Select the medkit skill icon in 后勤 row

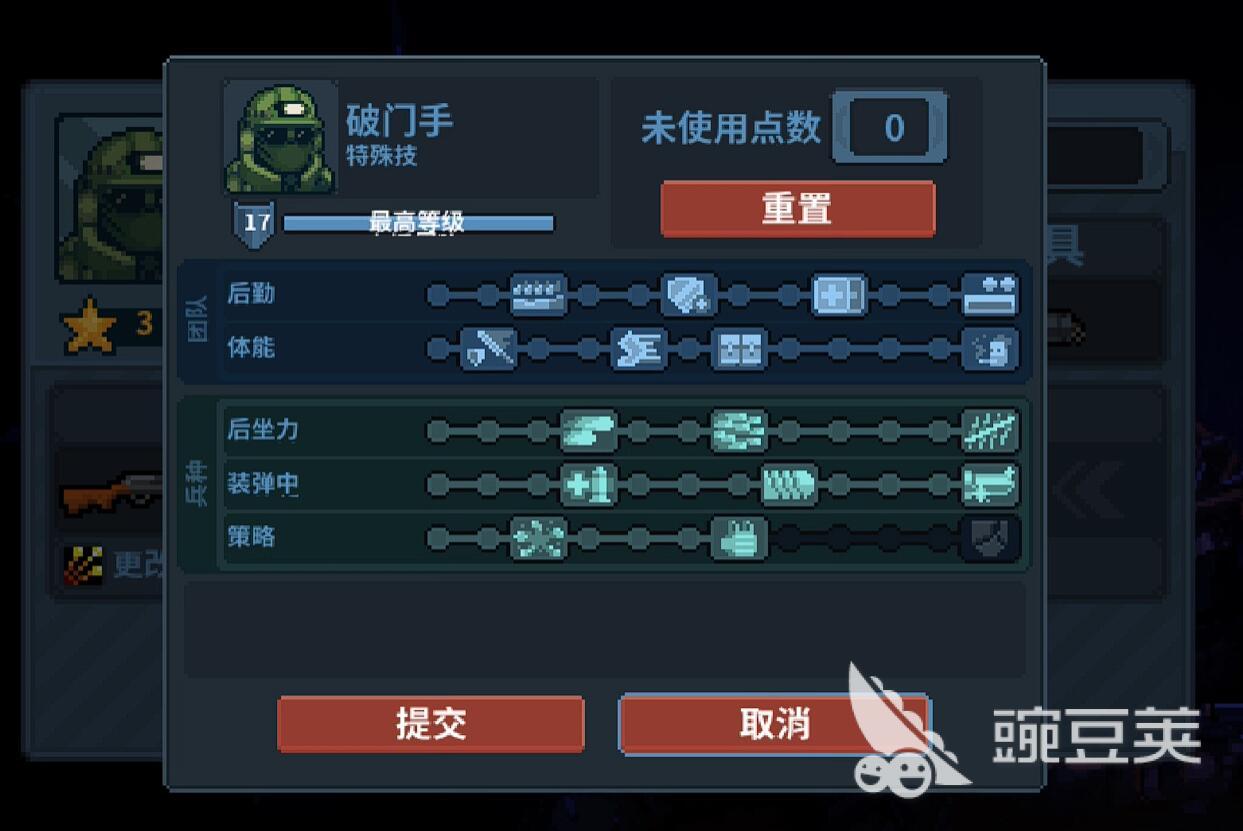(839, 295)
